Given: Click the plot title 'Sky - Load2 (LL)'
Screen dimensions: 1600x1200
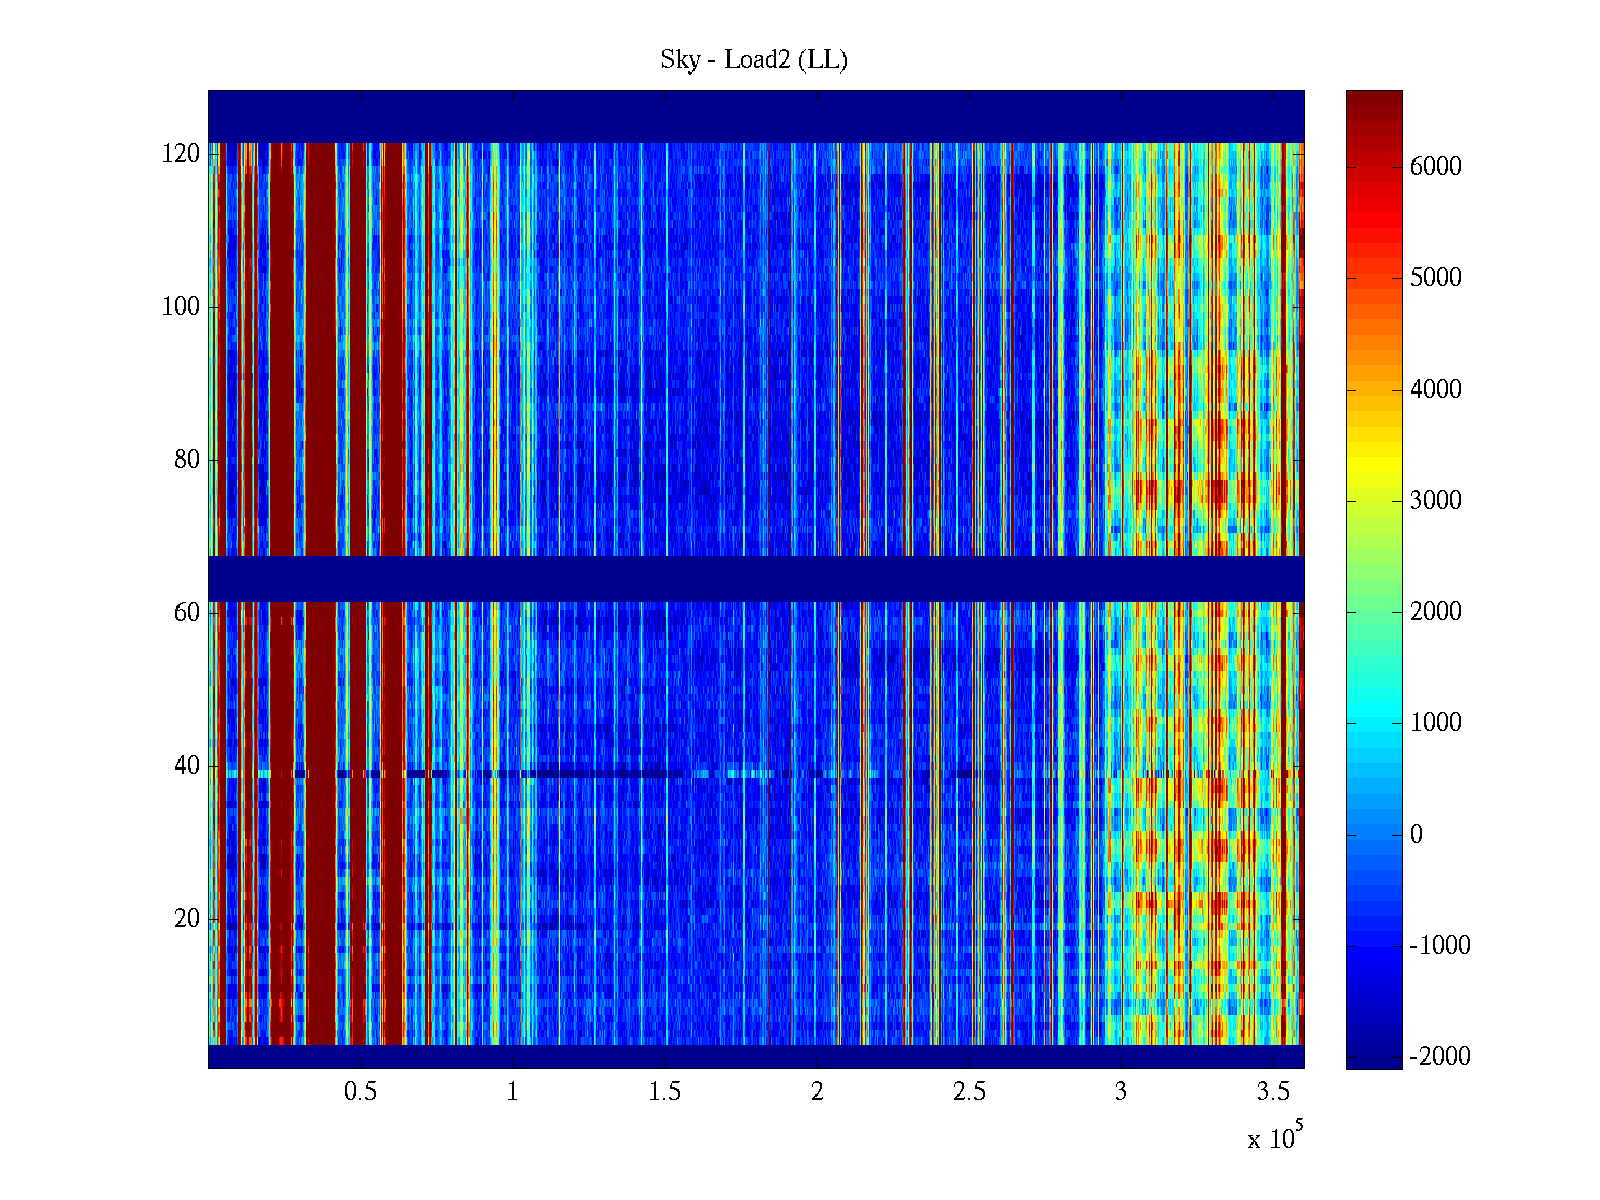Looking at the screenshot, I should point(754,60).
